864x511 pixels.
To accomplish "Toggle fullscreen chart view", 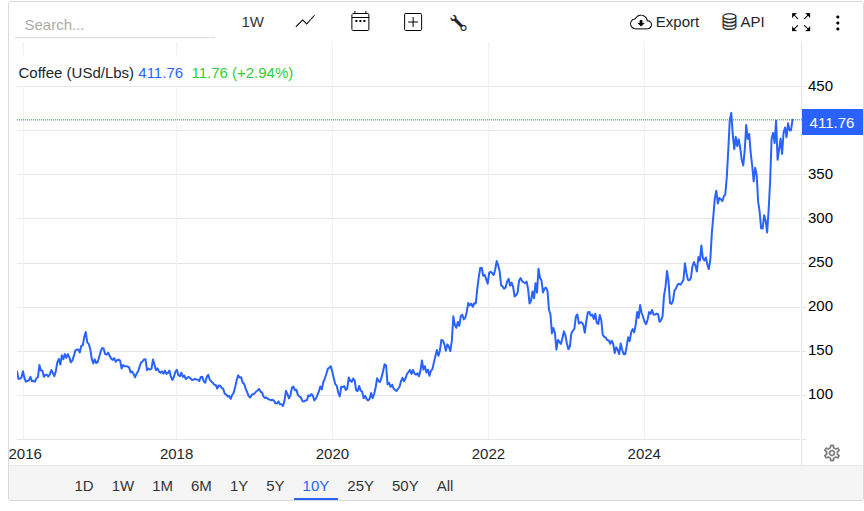I will pos(800,22).
